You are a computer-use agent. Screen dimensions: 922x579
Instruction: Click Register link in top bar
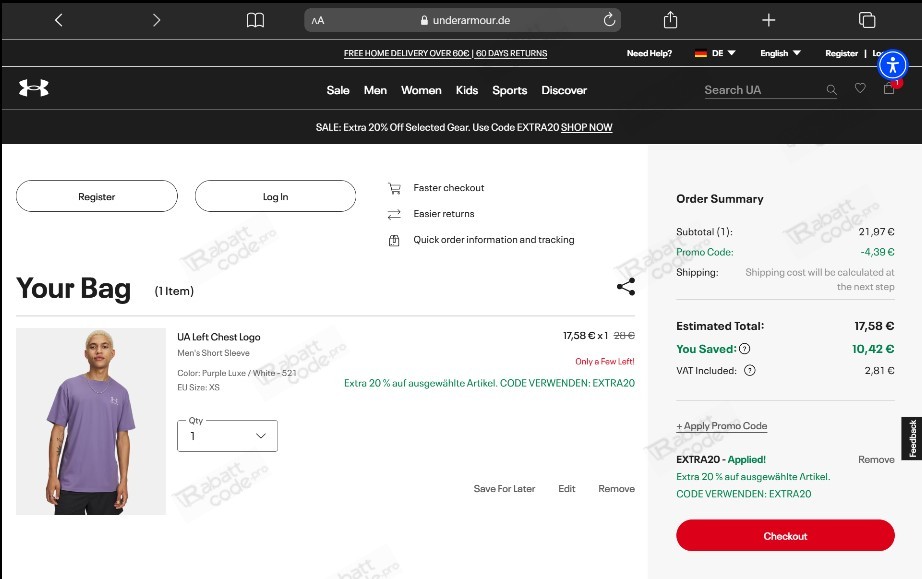pos(841,53)
